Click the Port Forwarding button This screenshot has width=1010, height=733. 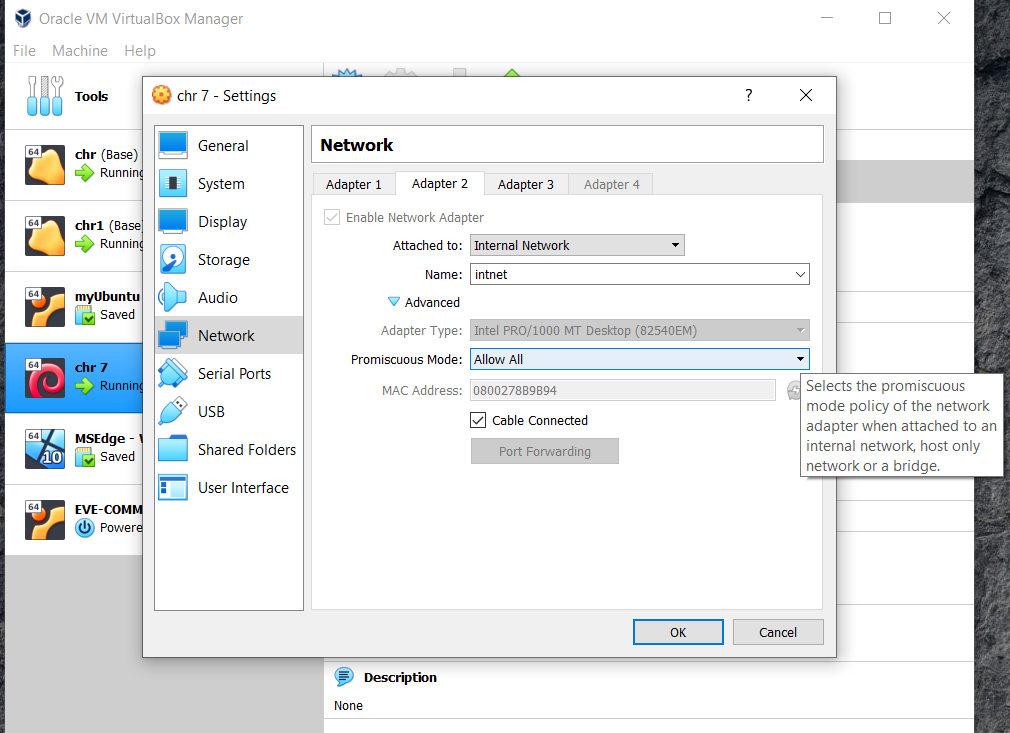pyautogui.click(x=544, y=451)
